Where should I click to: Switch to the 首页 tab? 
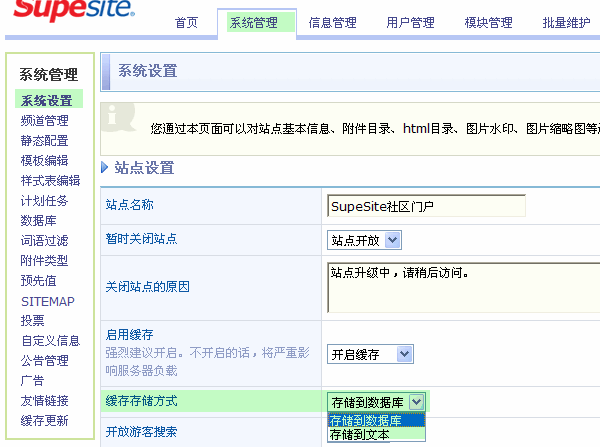(186, 23)
